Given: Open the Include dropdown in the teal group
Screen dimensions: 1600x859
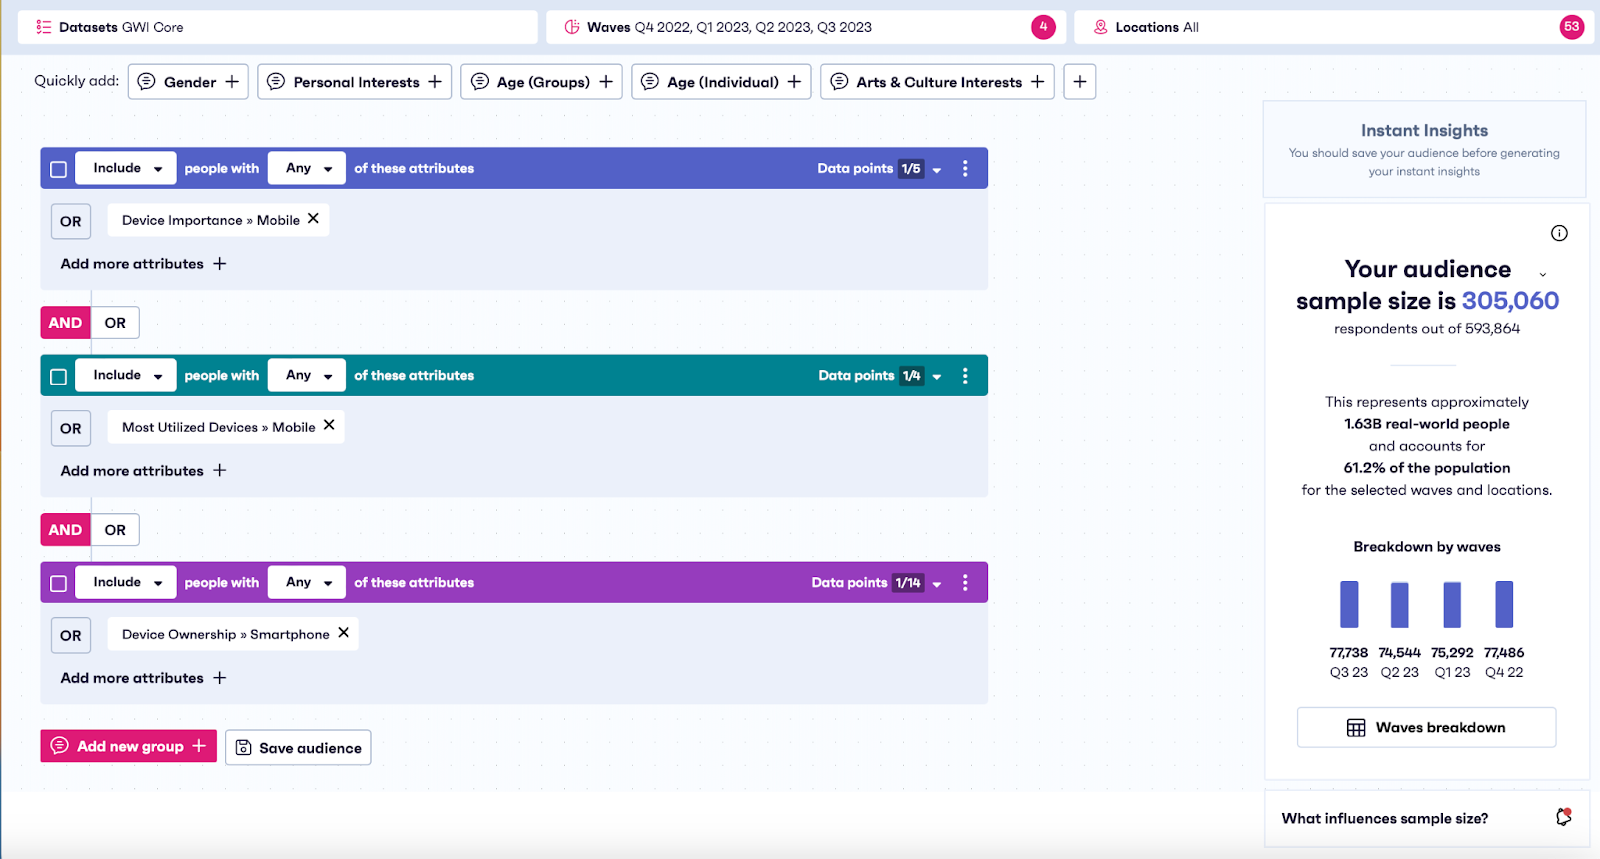Looking at the screenshot, I should pos(126,375).
